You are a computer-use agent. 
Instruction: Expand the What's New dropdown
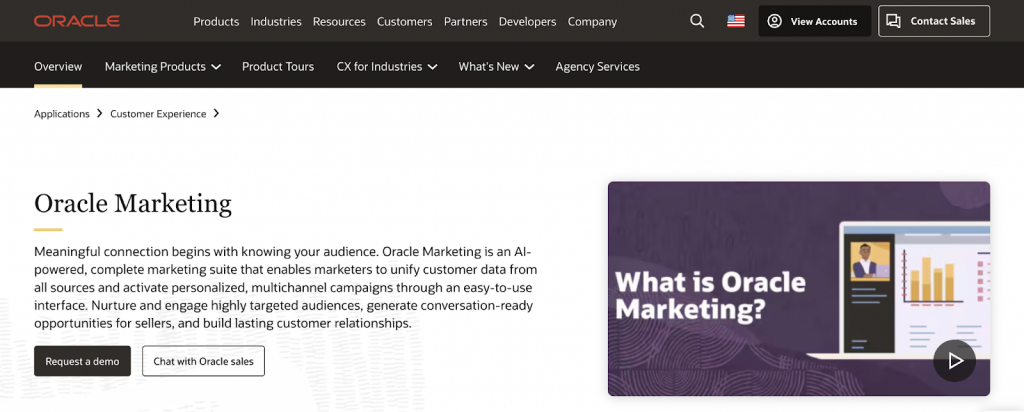(496, 66)
